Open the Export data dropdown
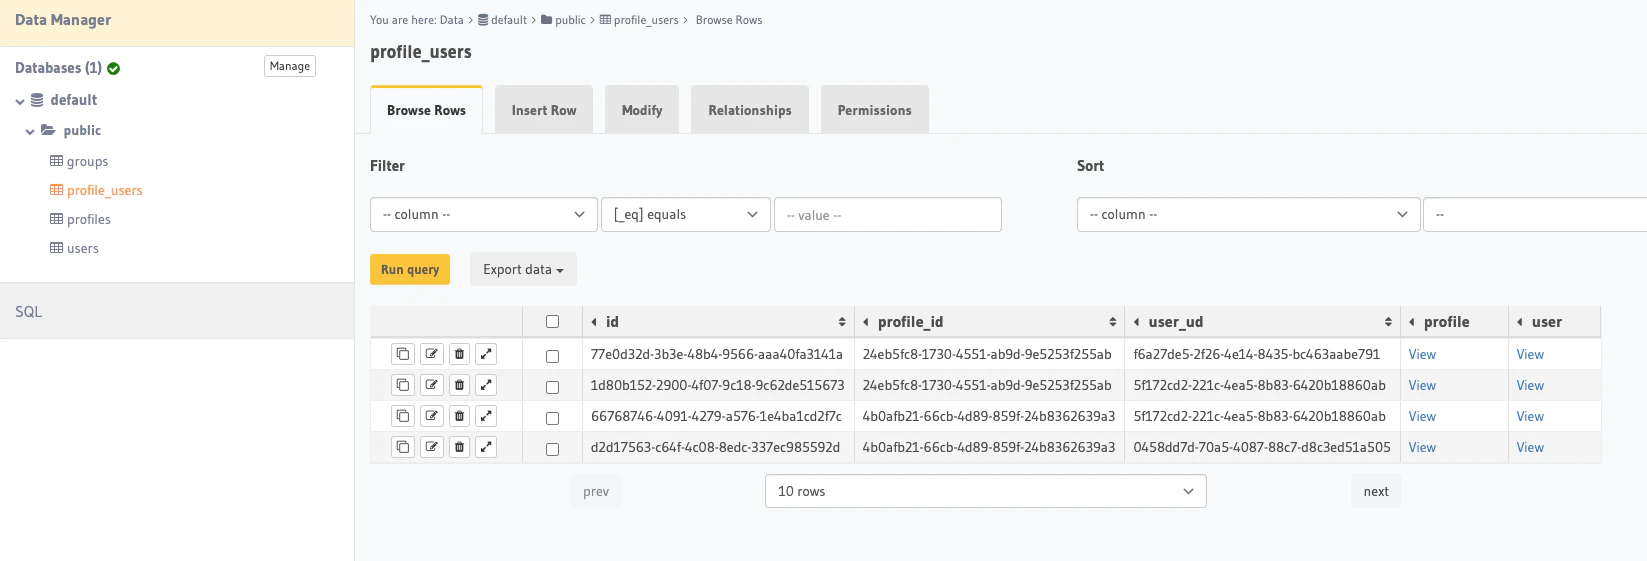Screen dimensions: 1647x561 (523, 269)
